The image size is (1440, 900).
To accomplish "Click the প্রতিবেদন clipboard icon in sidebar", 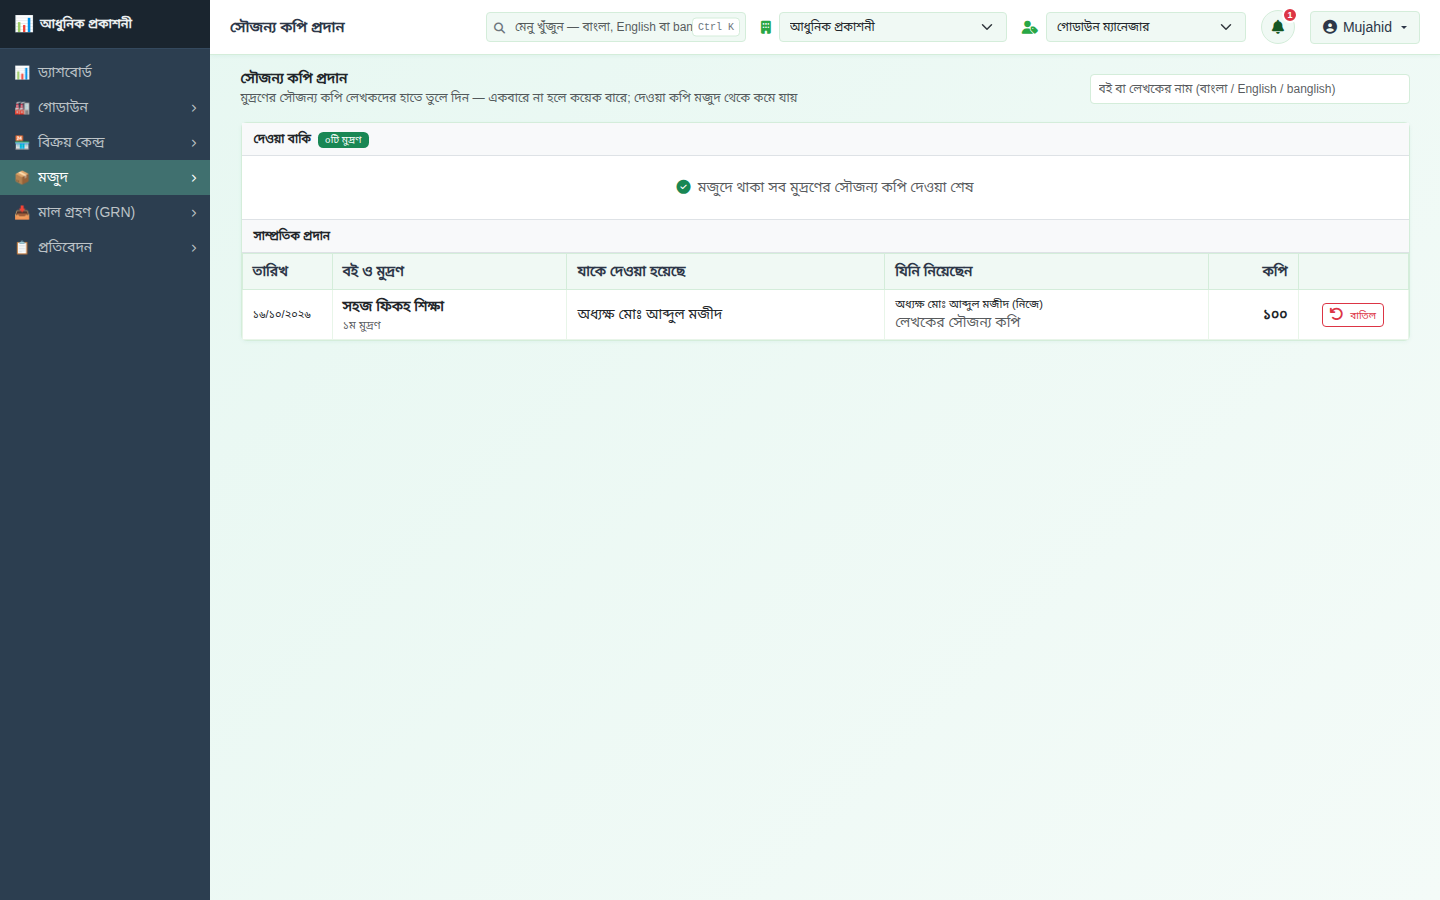I will click(x=22, y=247).
